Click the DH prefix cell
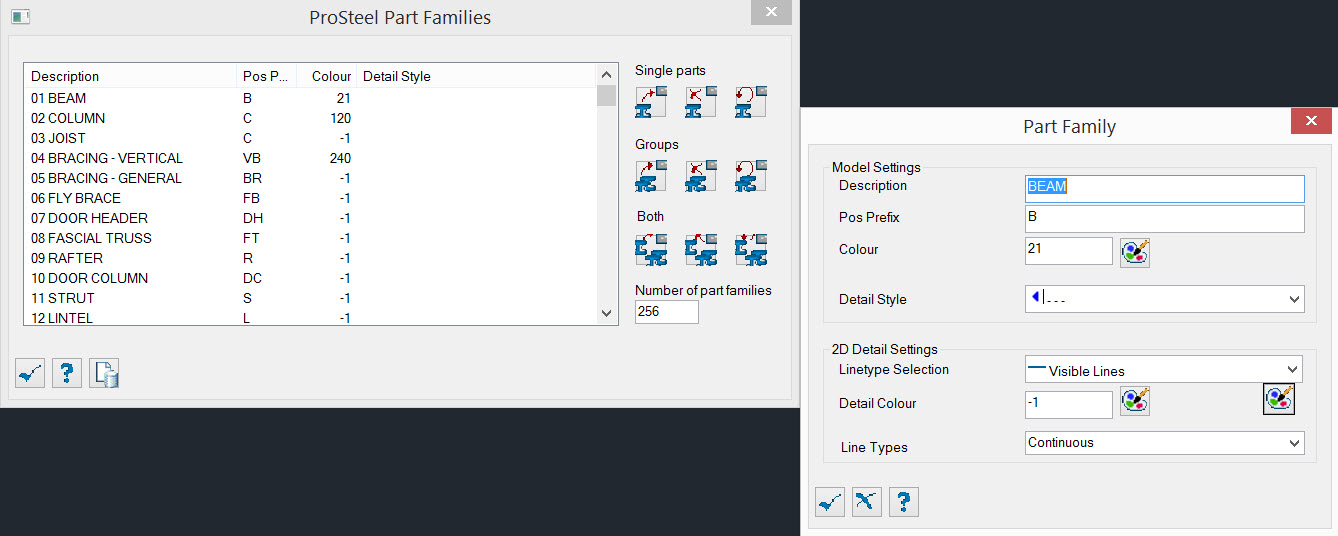The width and height of the screenshot is (1338, 536). [x=252, y=218]
